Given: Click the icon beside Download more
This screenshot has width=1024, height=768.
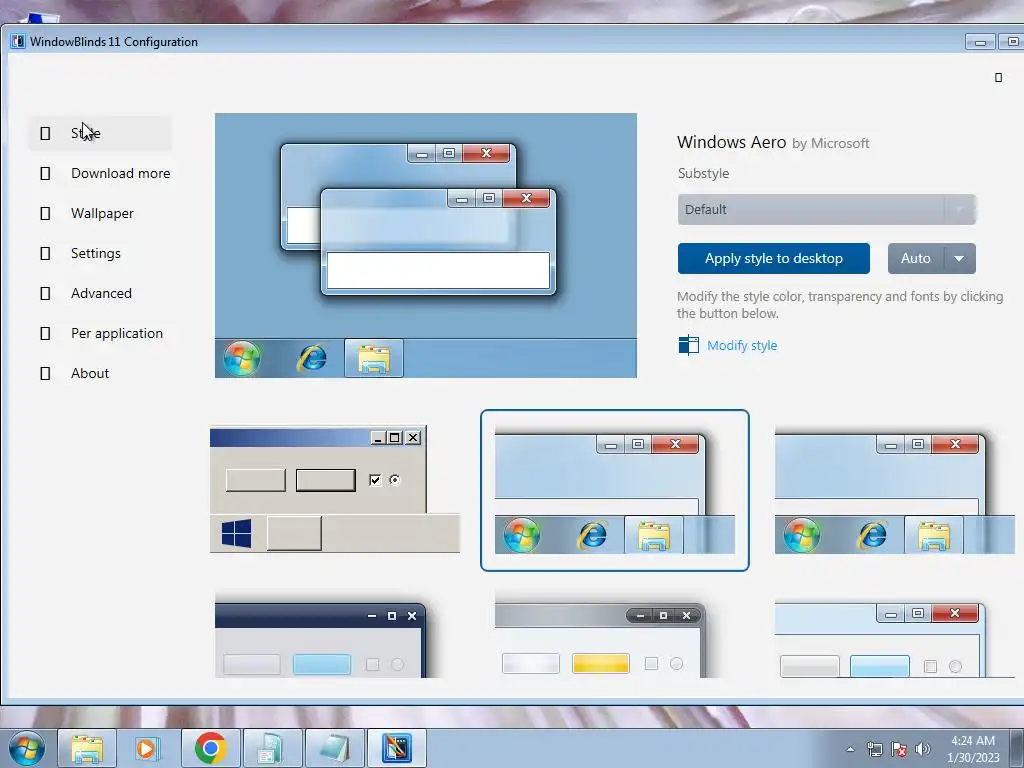Looking at the screenshot, I should 45,174.
